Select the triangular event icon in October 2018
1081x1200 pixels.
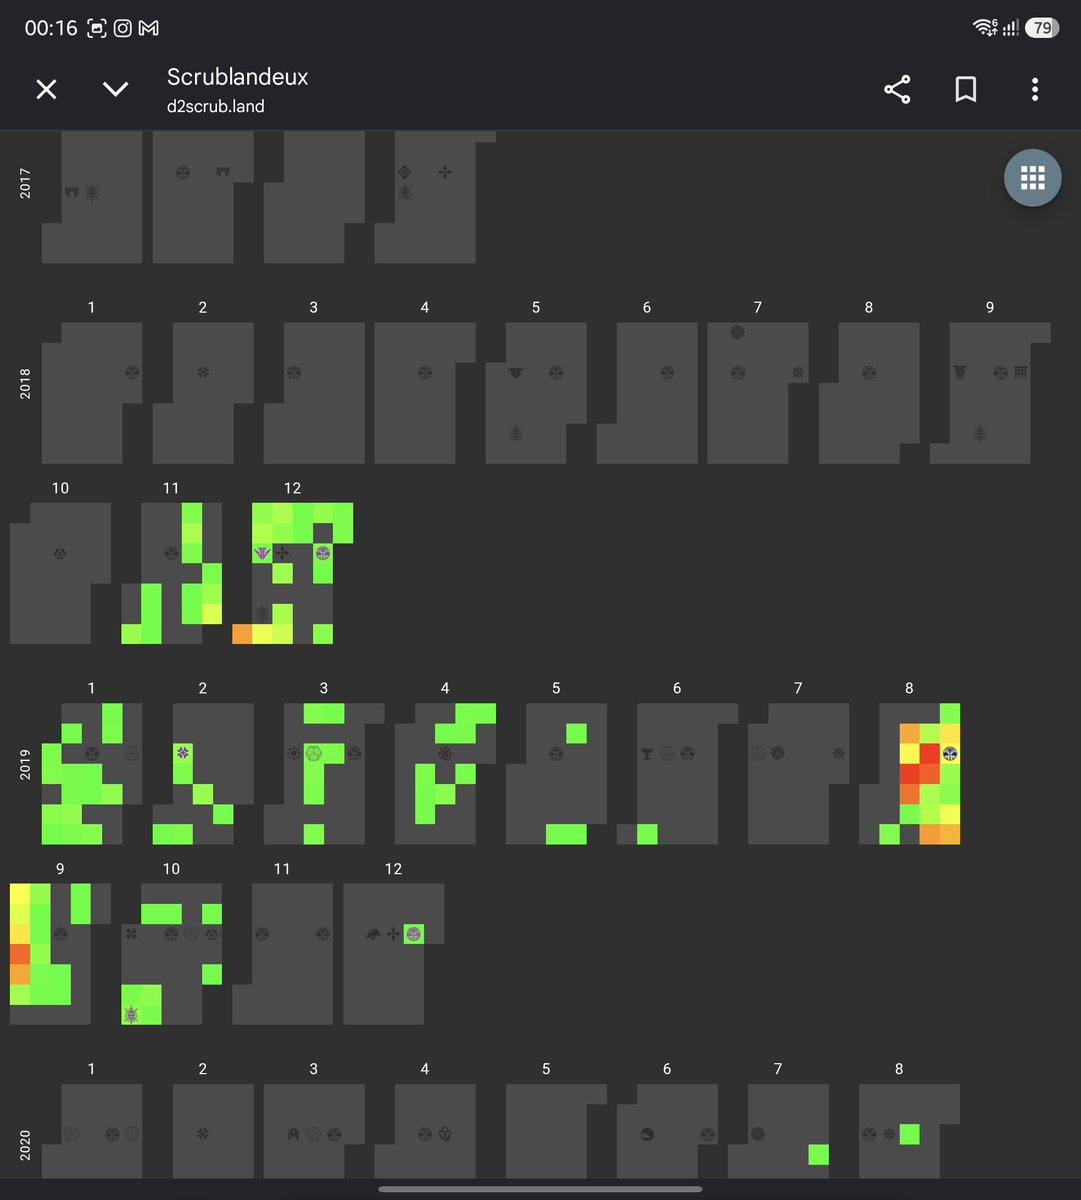61,552
